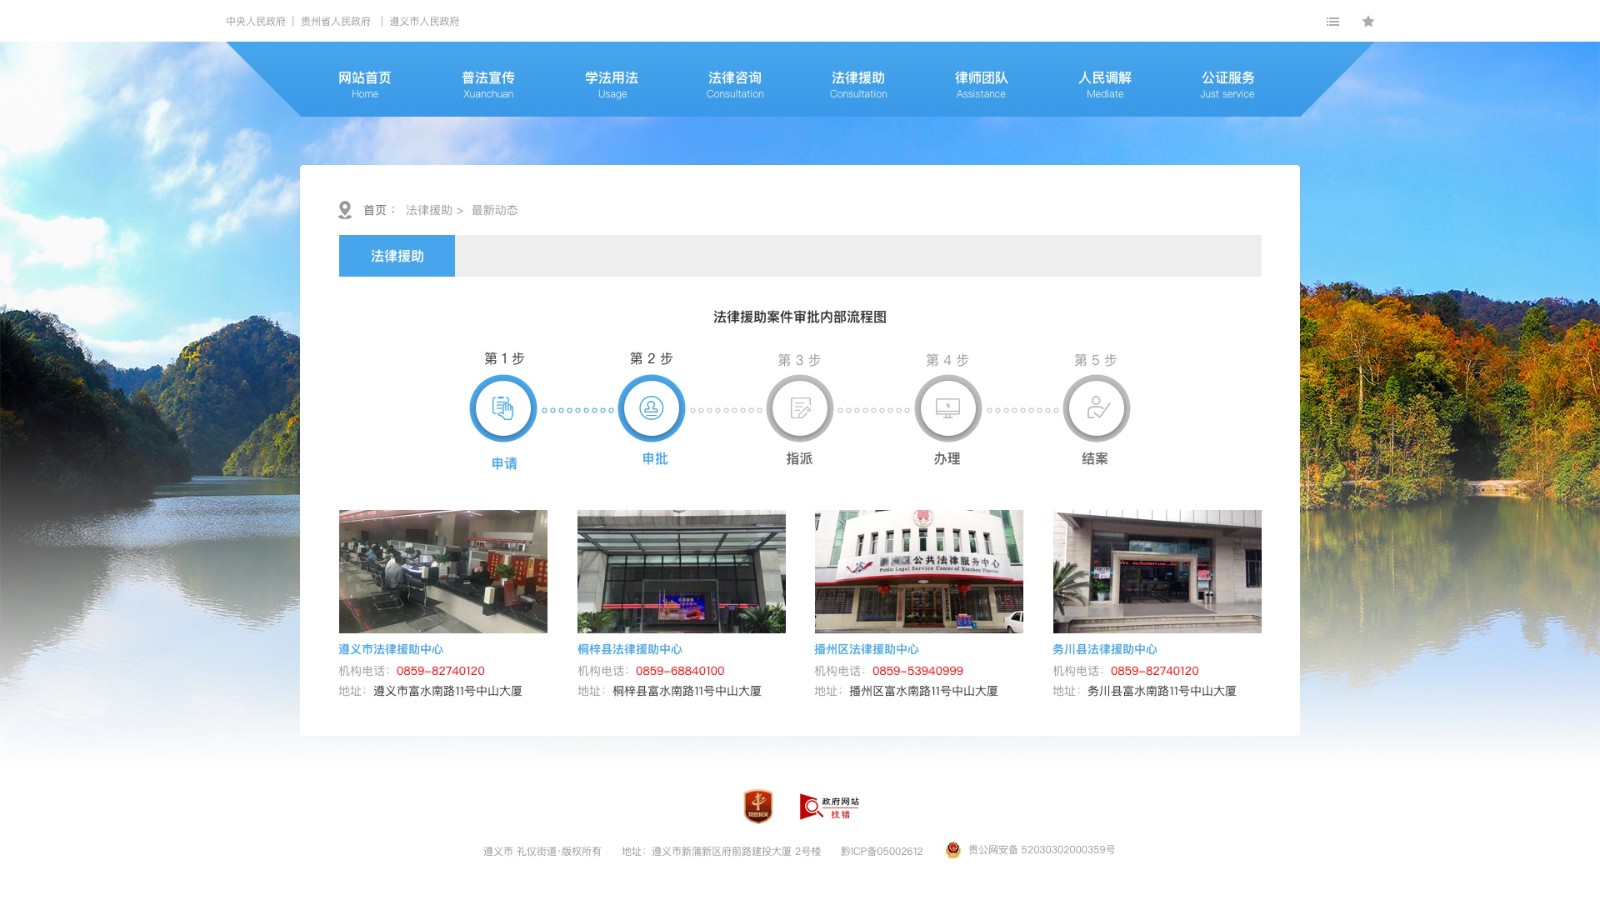Click the 遵义市法律援助中心 title link

pyautogui.click(x=391, y=649)
